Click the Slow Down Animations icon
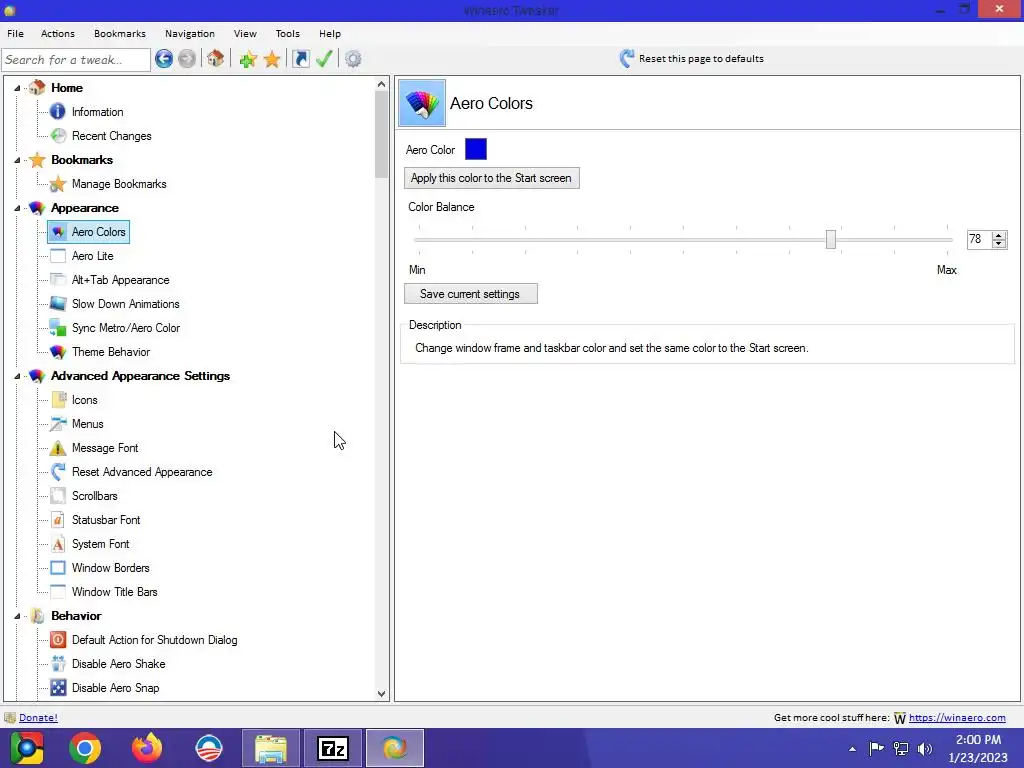 tap(57, 304)
